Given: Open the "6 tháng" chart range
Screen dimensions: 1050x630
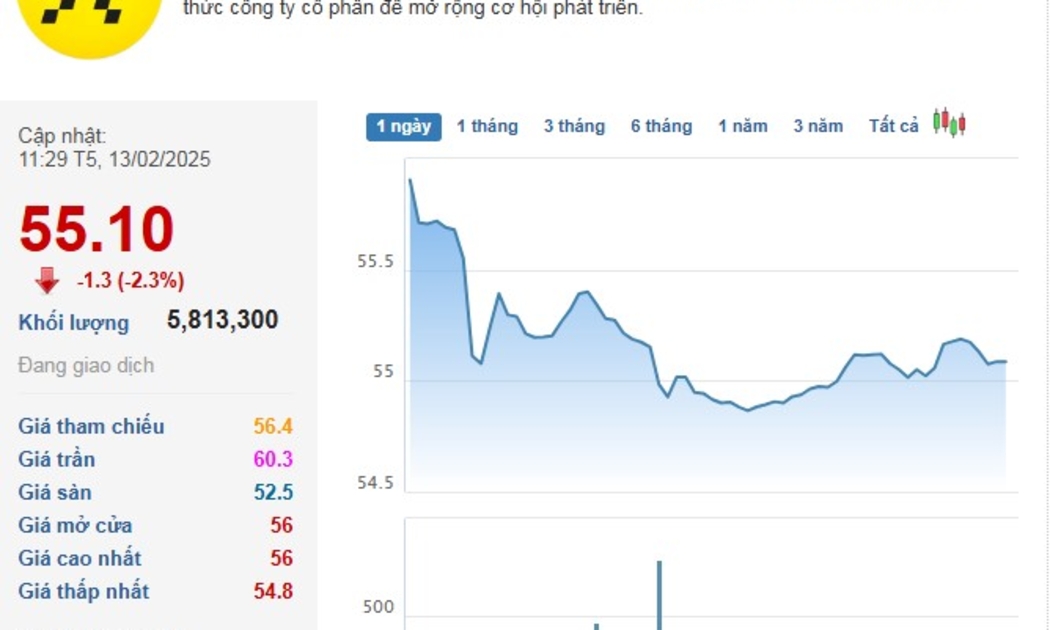Looking at the screenshot, I should point(661,126).
